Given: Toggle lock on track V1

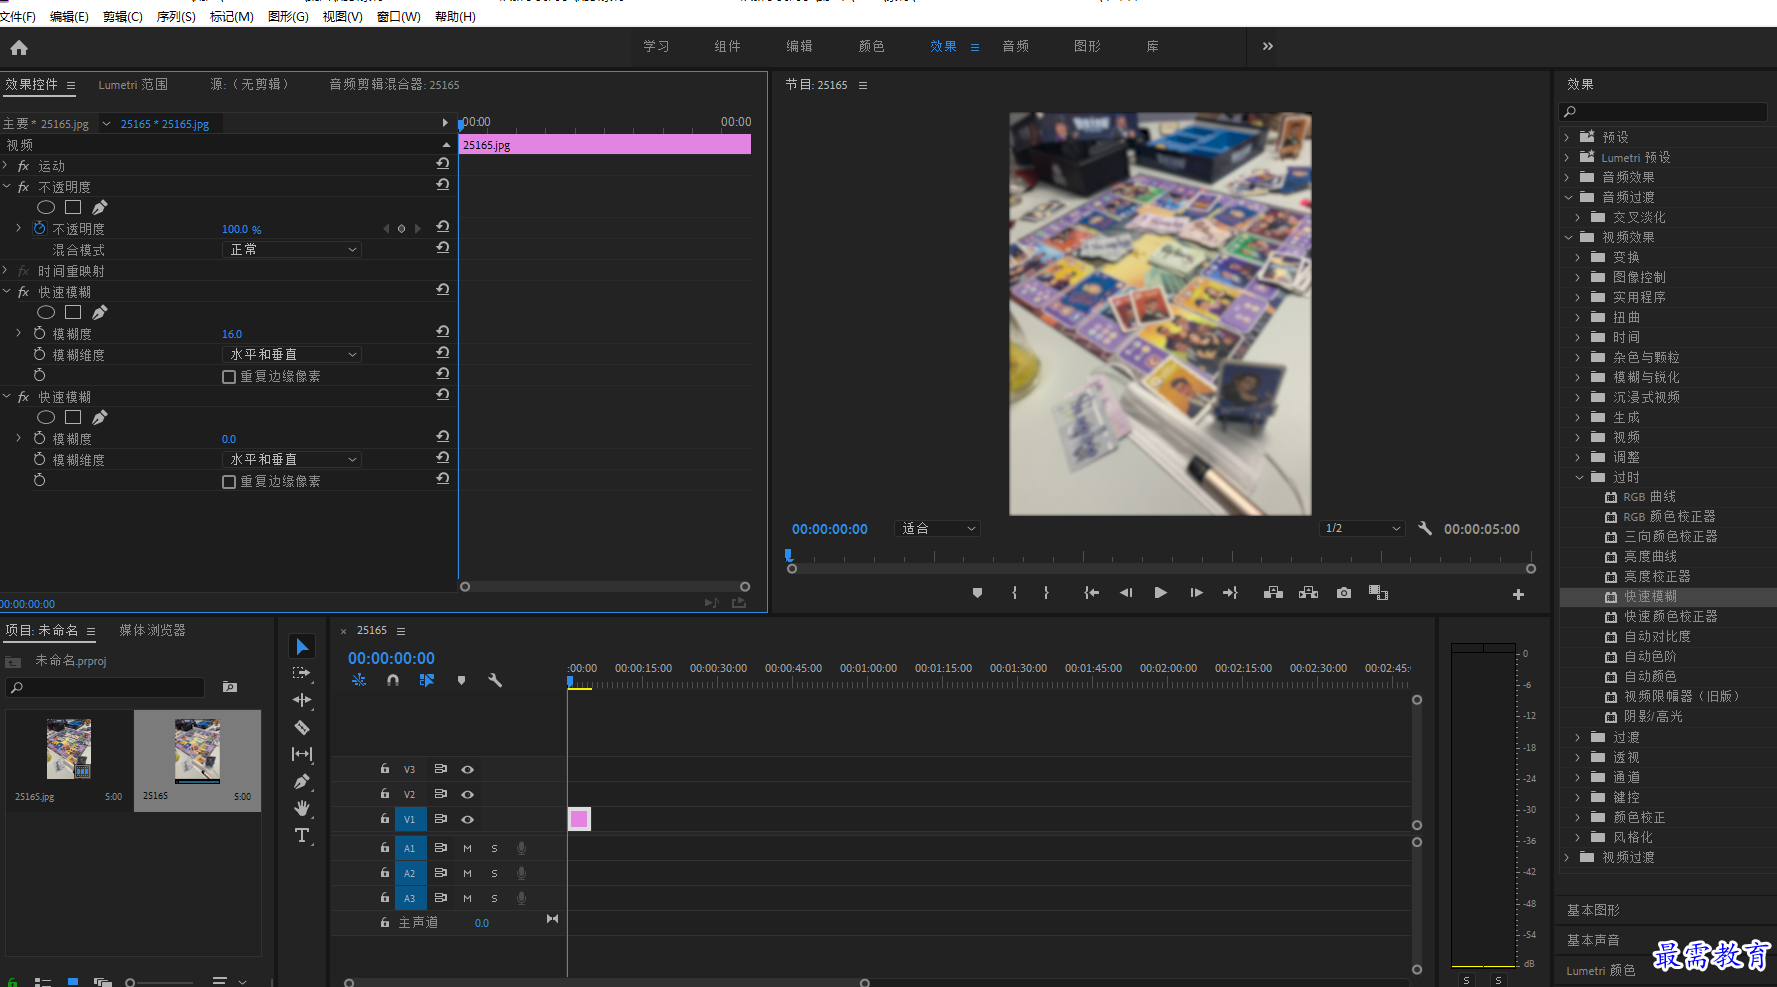Looking at the screenshot, I should pyautogui.click(x=384, y=818).
